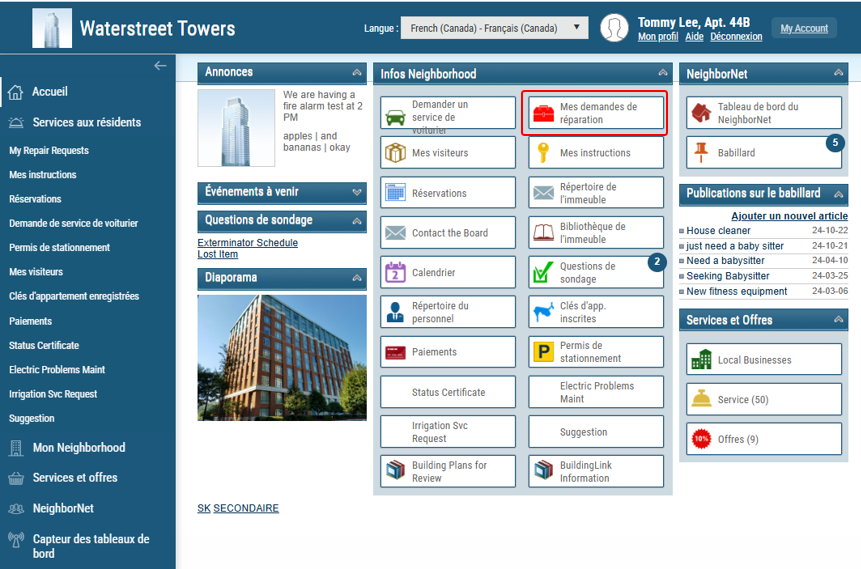Collapse the NeighborNet panel header

838,72
